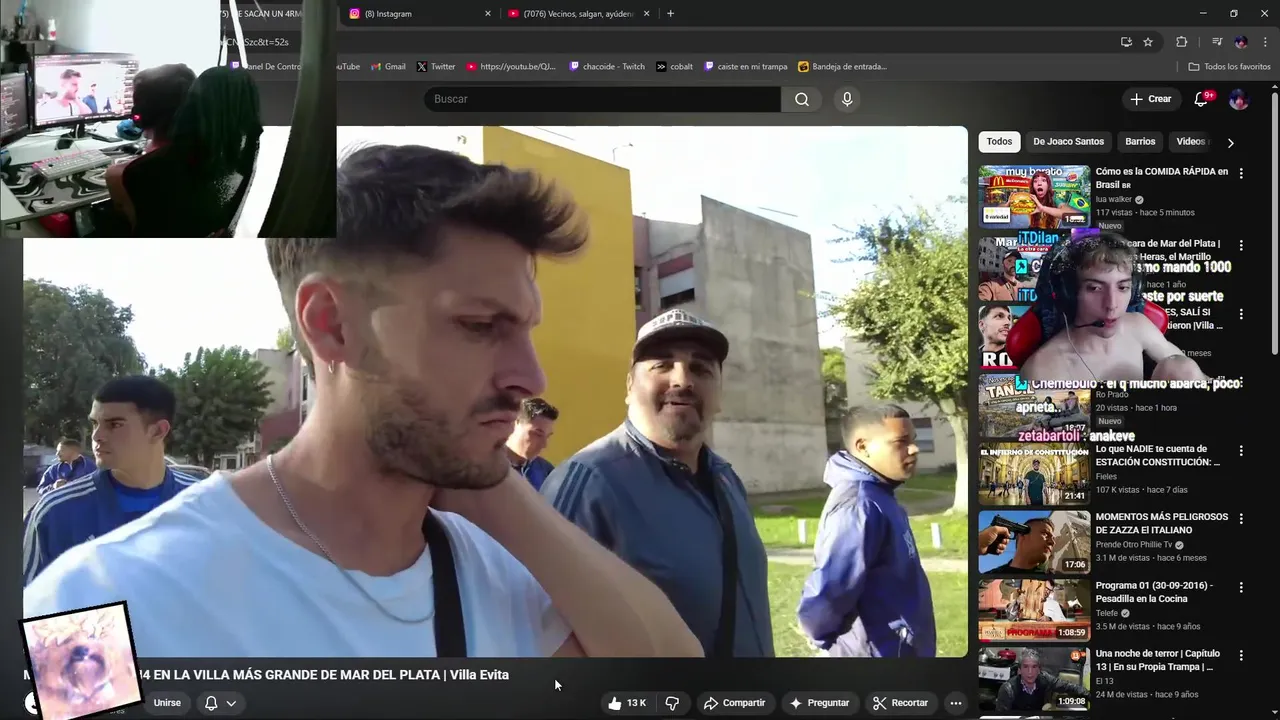Open Todos los favoritos folder

[x=1229, y=66]
